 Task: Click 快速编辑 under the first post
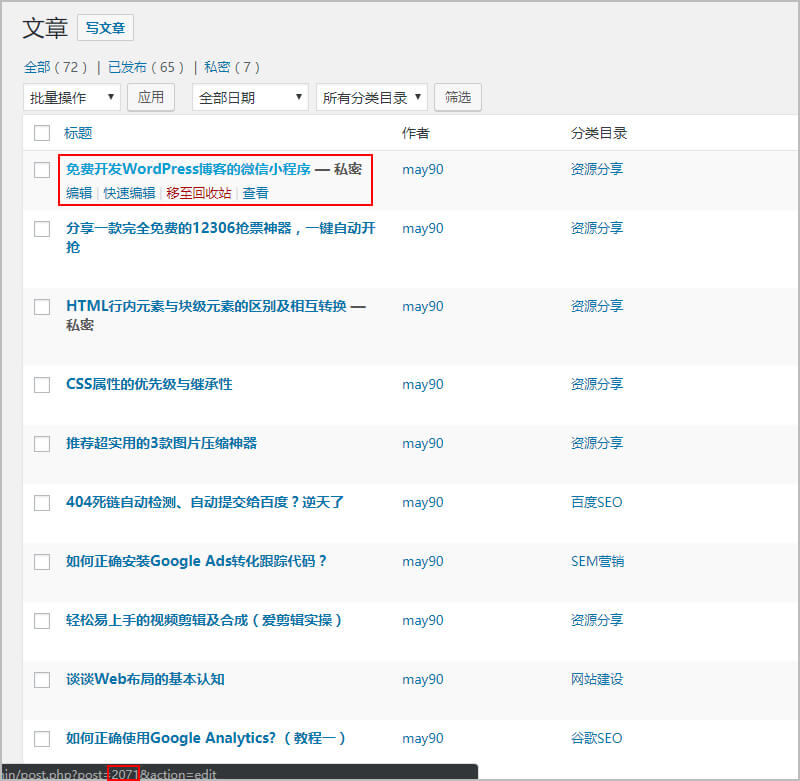click(129, 193)
